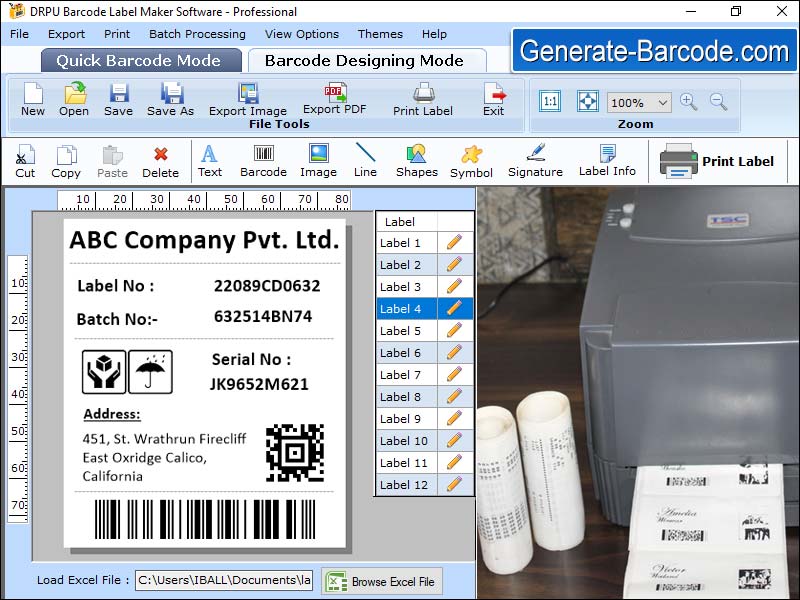Click the New file icon
The height and width of the screenshot is (600, 800).
tap(33, 99)
